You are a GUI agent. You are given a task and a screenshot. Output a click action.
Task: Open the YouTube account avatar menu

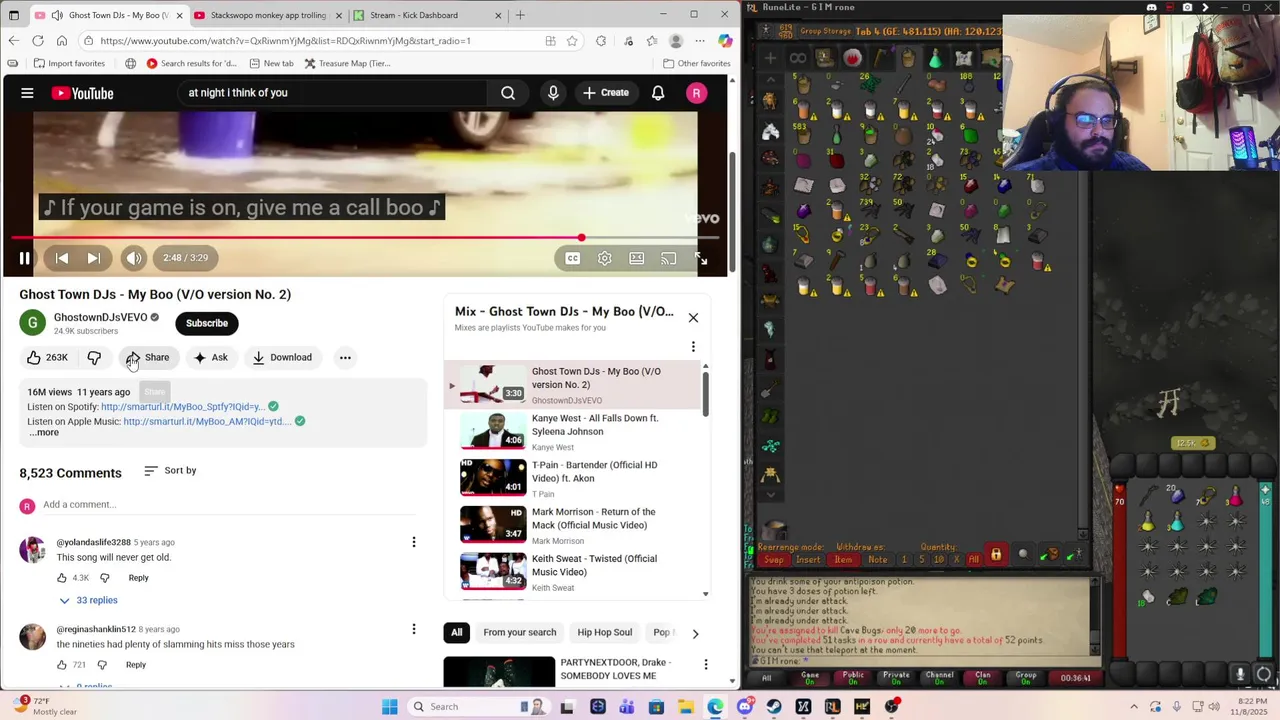[x=697, y=93]
